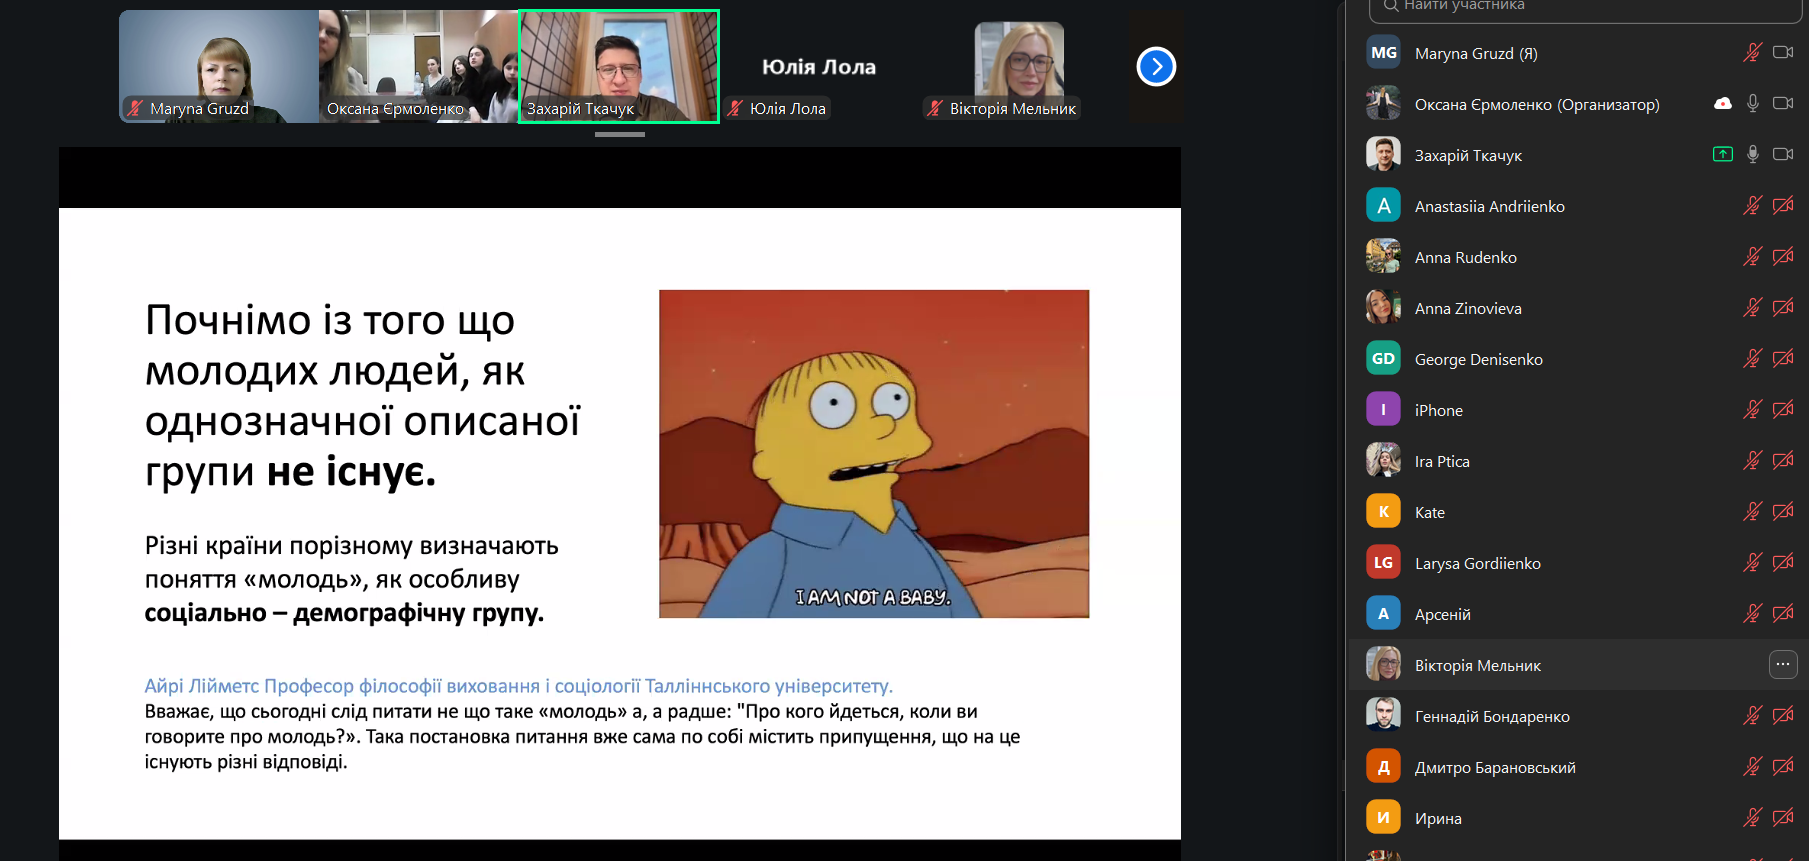This screenshot has height=861, width=1809.
Task: Click Kate's muted microphone icon
Action: click(1752, 512)
